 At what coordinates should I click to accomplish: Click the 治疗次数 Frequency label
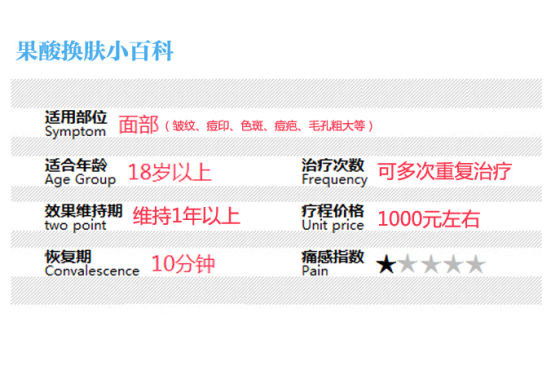click(x=334, y=172)
